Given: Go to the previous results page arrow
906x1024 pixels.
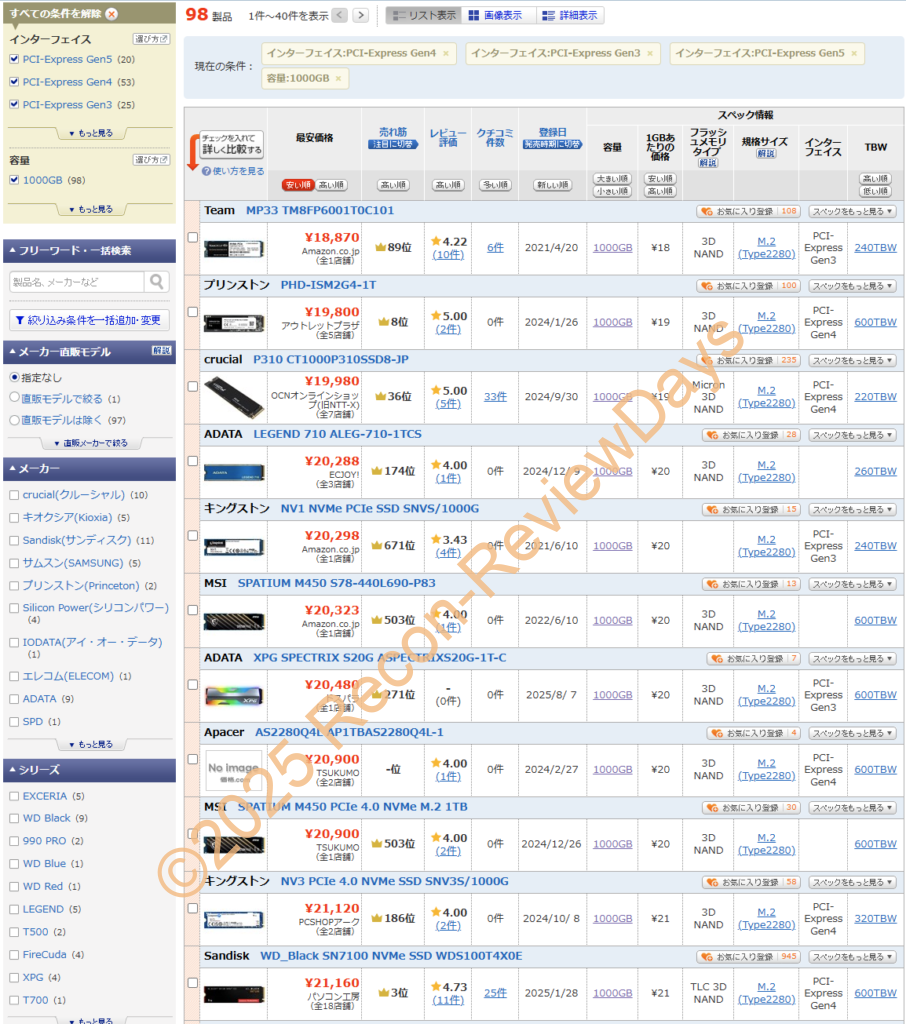Looking at the screenshot, I should coord(340,15).
